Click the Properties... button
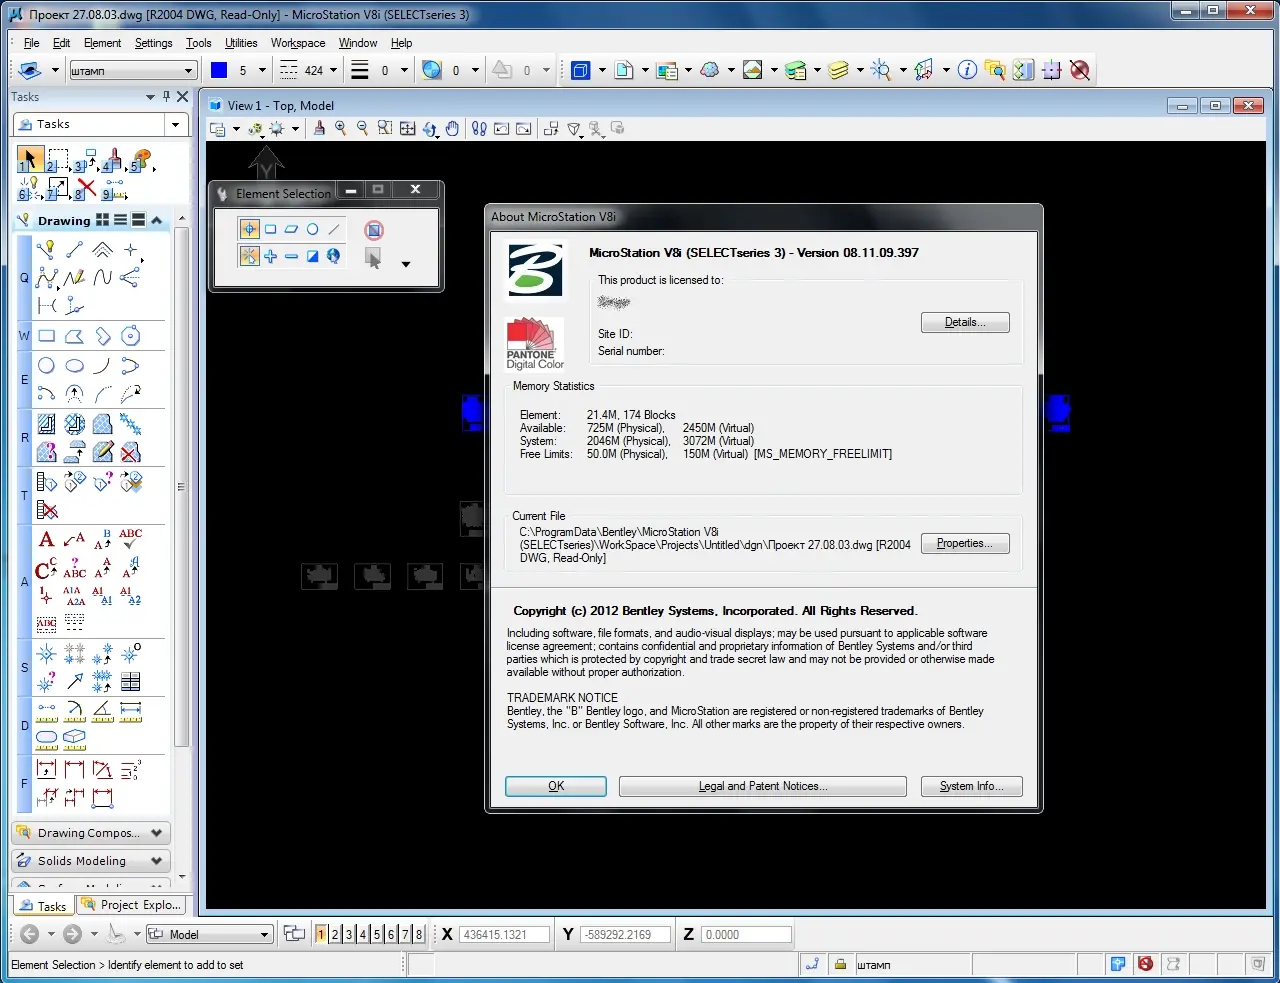This screenshot has width=1280, height=983. point(965,543)
